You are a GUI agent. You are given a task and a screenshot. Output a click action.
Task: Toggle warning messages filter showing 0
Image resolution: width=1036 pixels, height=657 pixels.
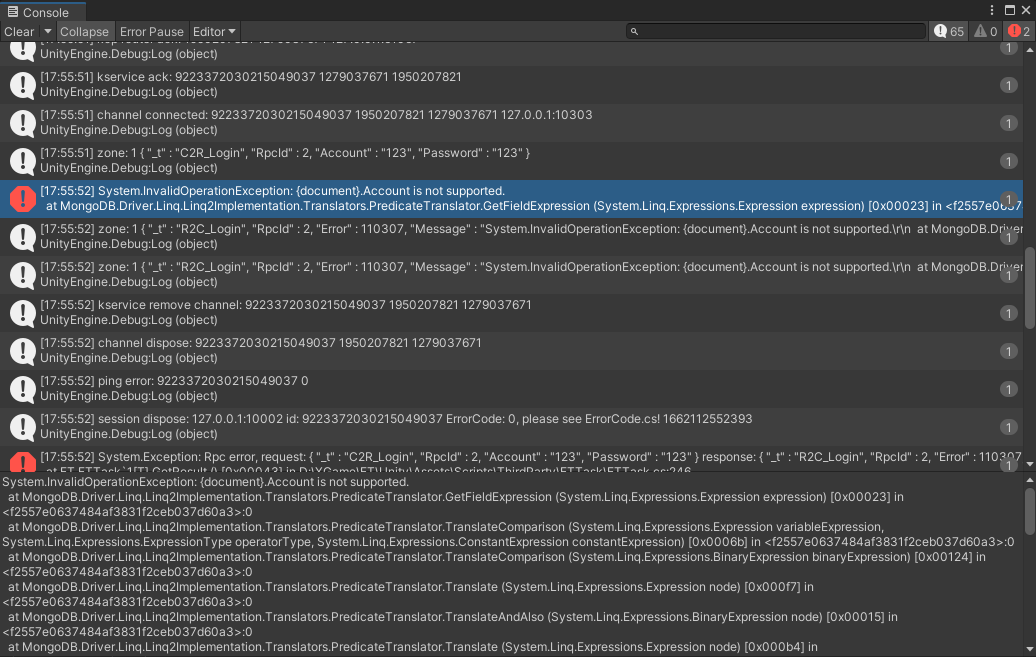pos(985,32)
